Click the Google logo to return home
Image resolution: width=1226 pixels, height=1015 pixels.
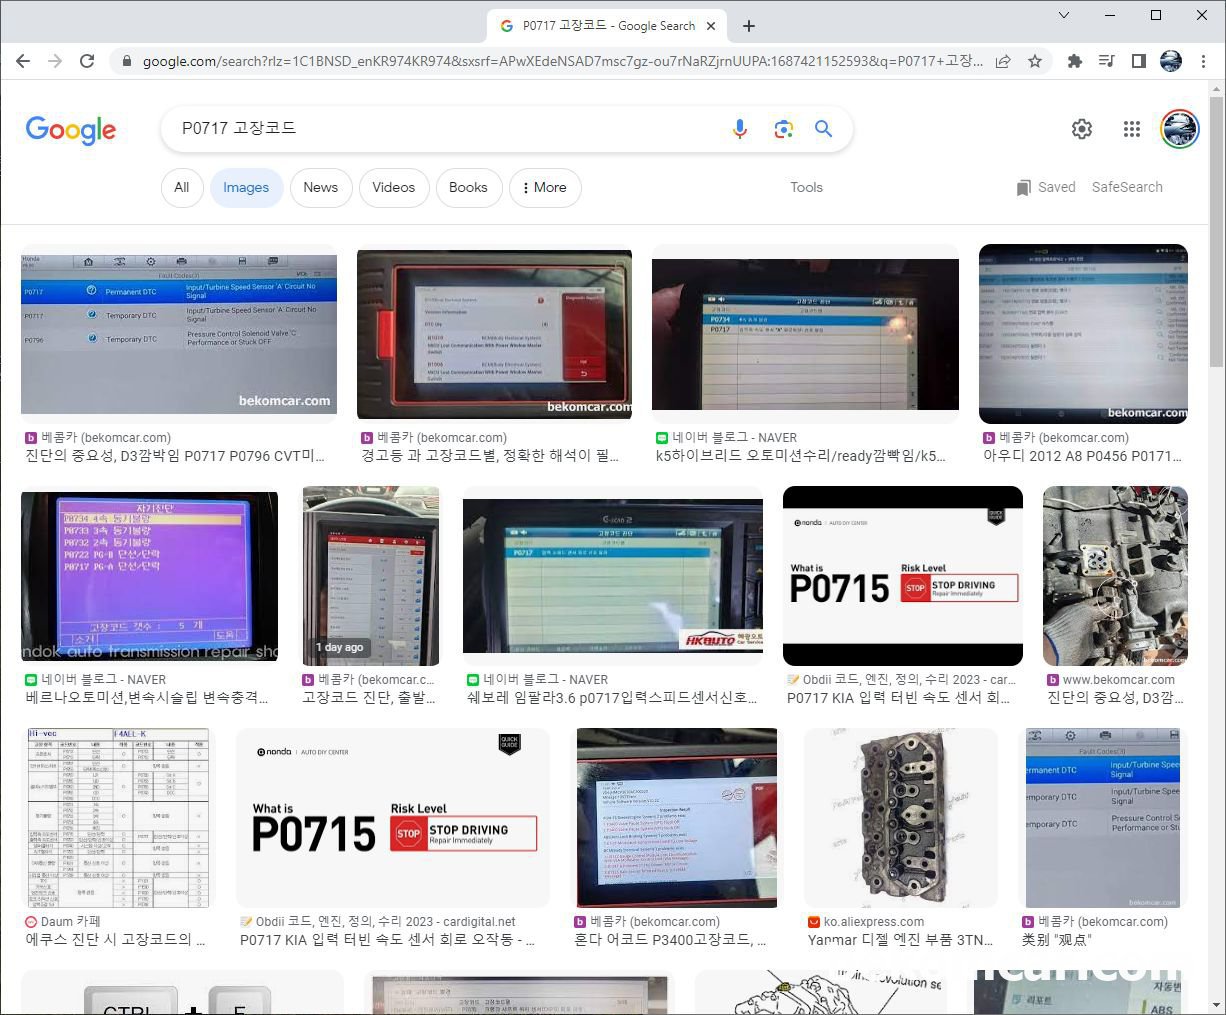click(x=70, y=130)
